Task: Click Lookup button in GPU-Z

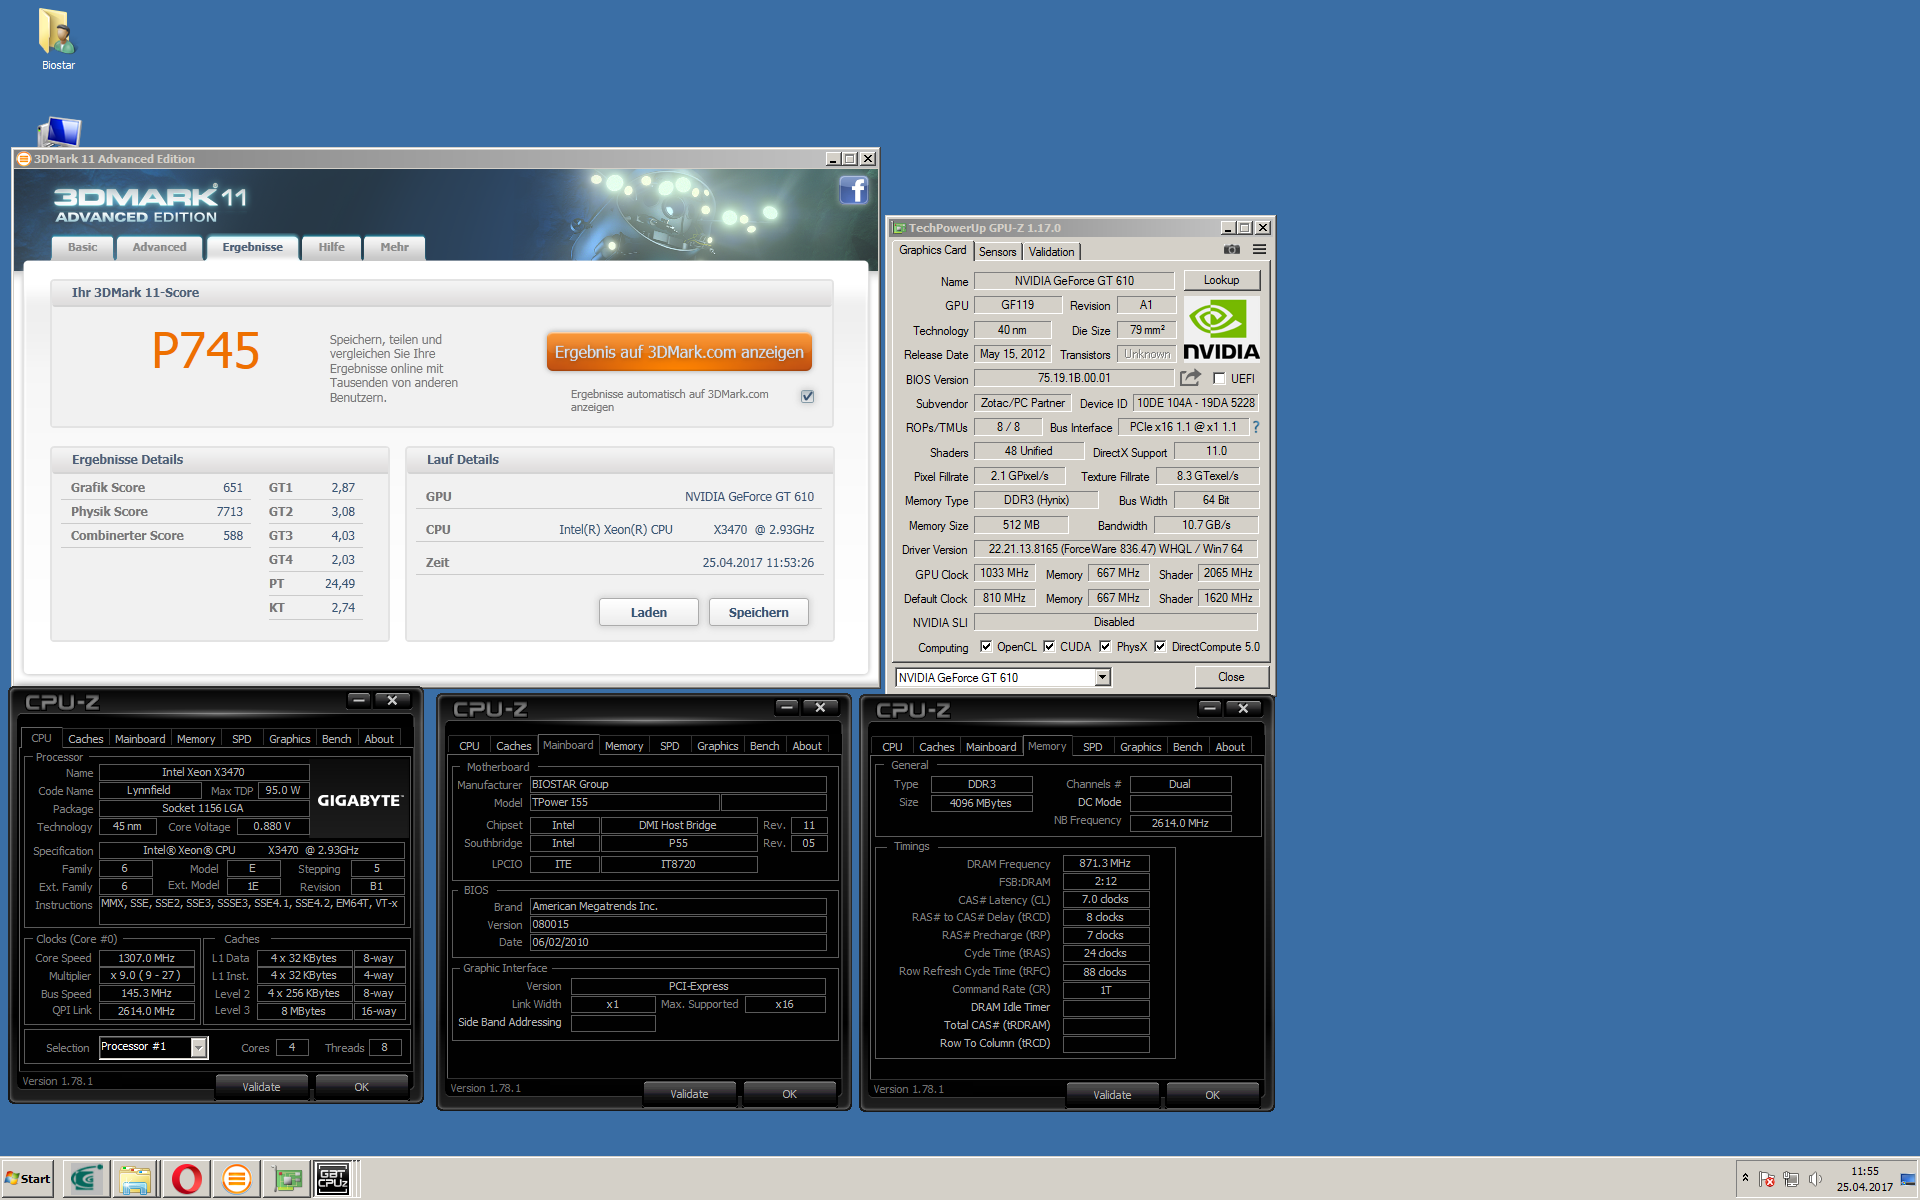Action: pos(1221,280)
